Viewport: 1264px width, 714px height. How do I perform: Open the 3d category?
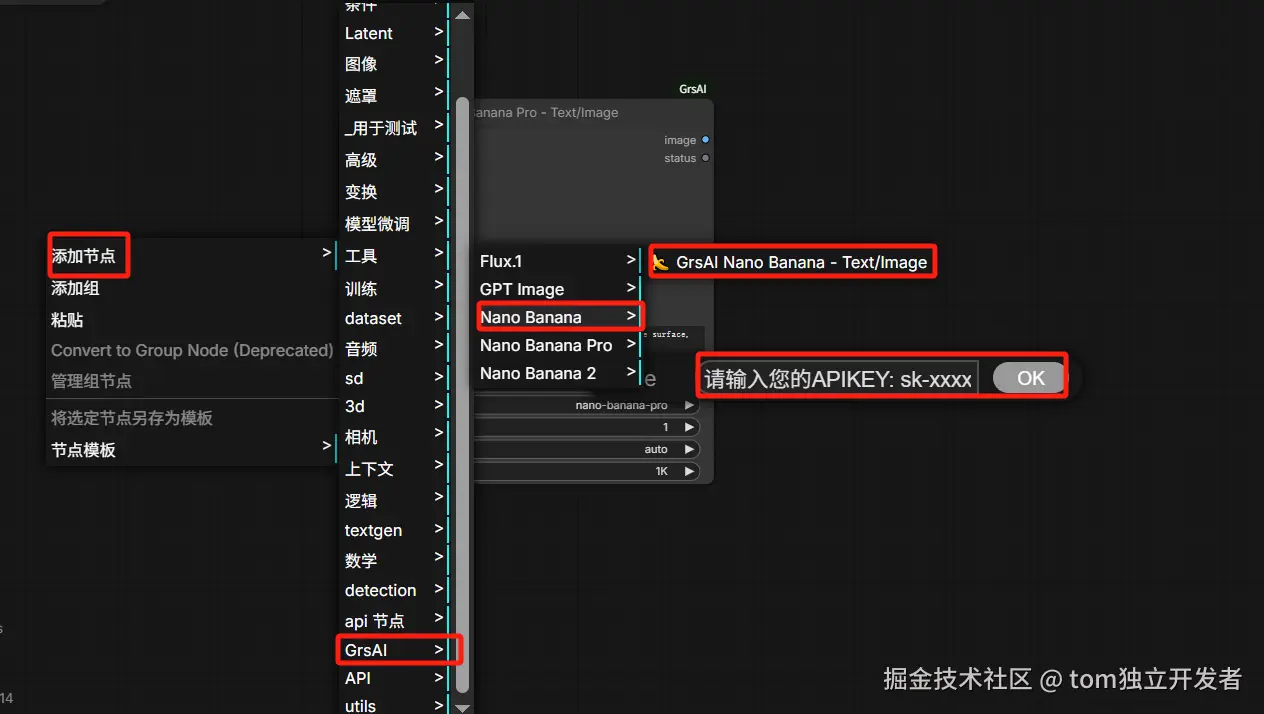394,406
